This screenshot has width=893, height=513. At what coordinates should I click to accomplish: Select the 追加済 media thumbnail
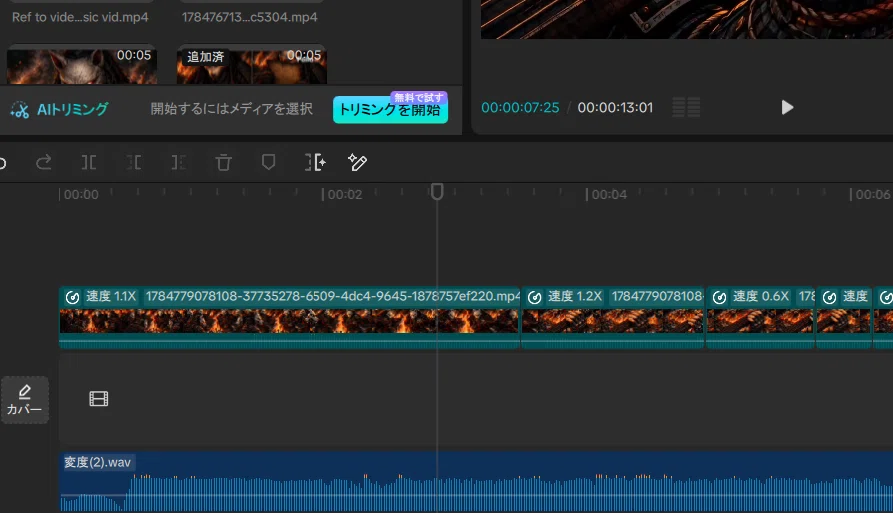[x=252, y=64]
